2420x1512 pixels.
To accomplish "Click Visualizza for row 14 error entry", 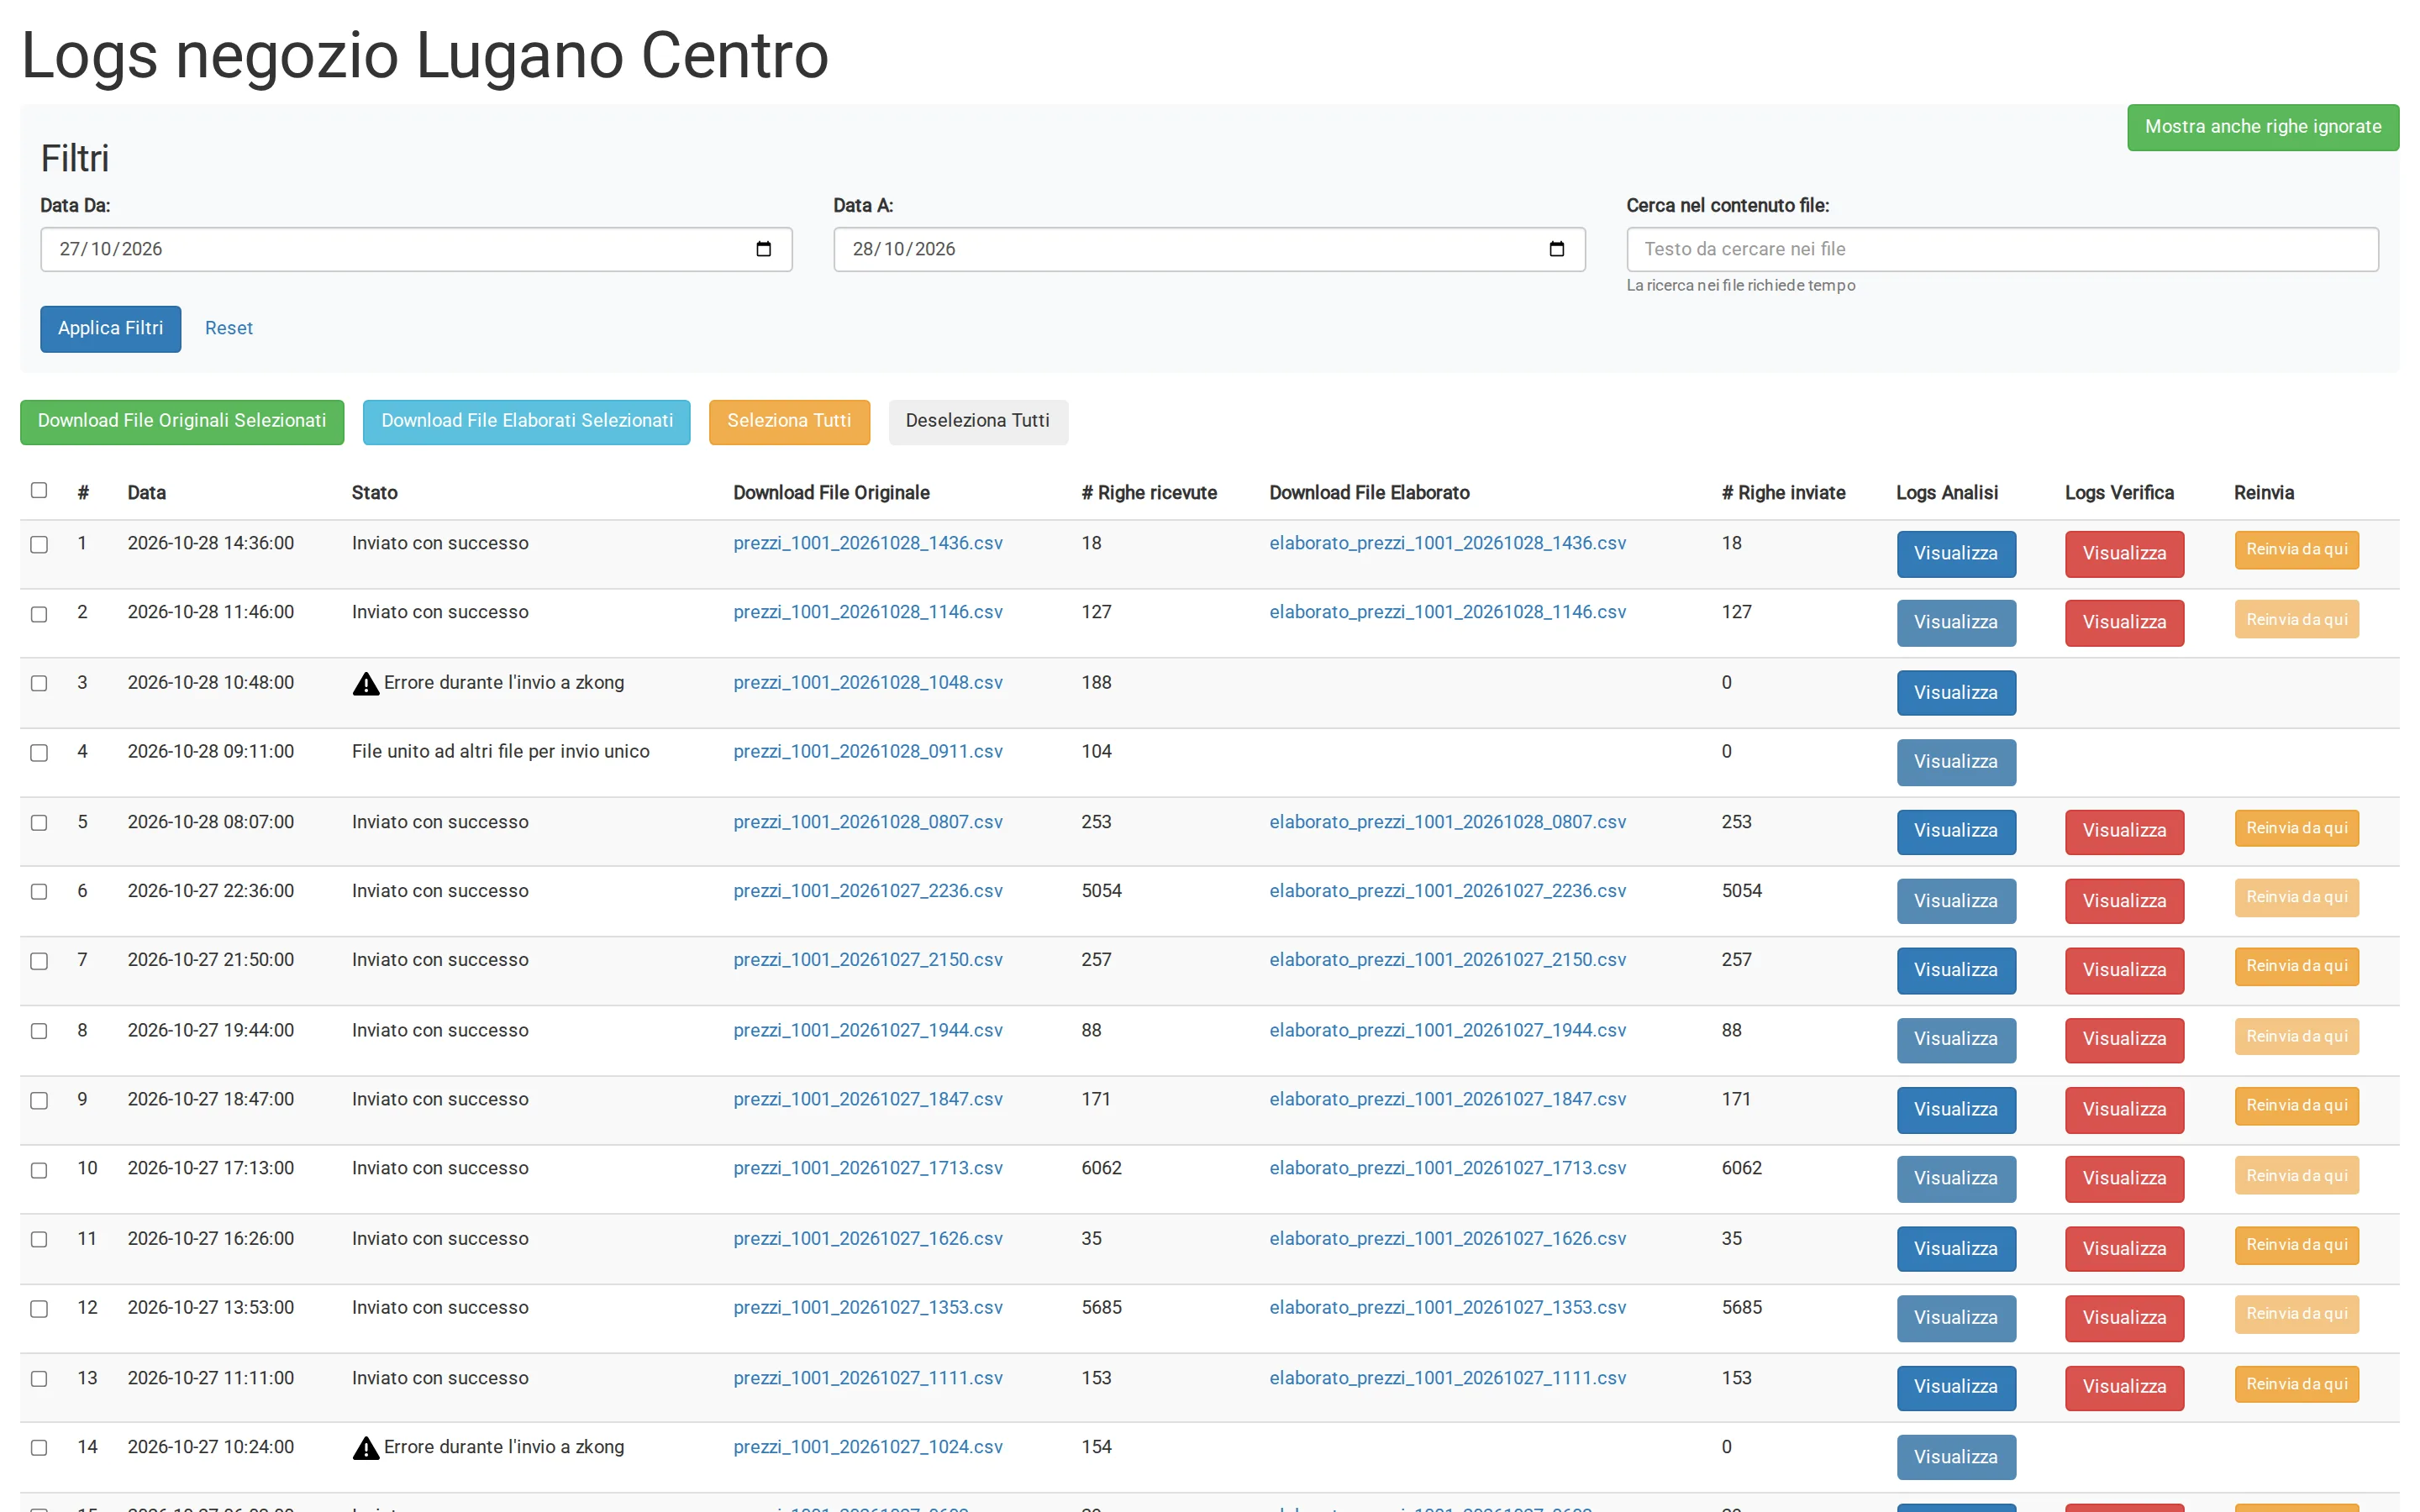I will point(1956,1457).
